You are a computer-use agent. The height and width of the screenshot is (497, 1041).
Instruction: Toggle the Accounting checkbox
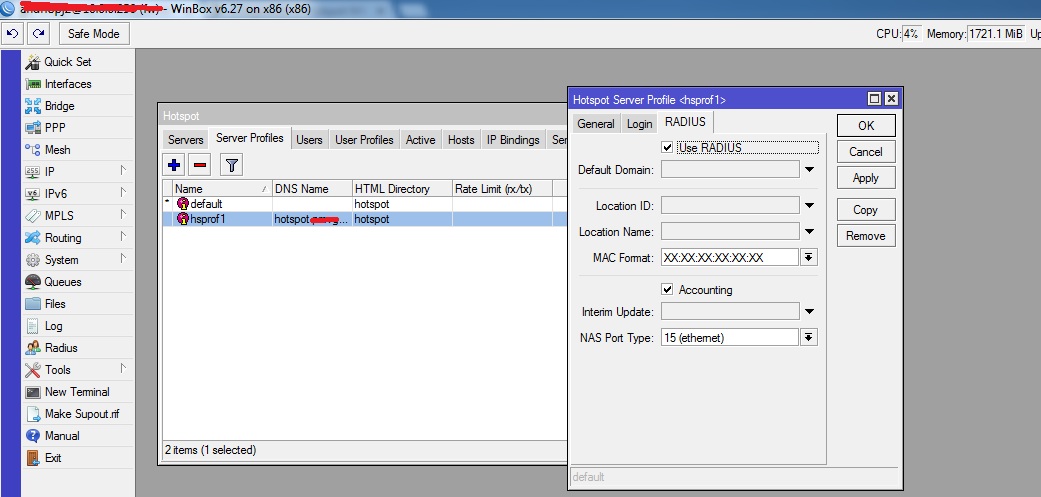click(667, 289)
